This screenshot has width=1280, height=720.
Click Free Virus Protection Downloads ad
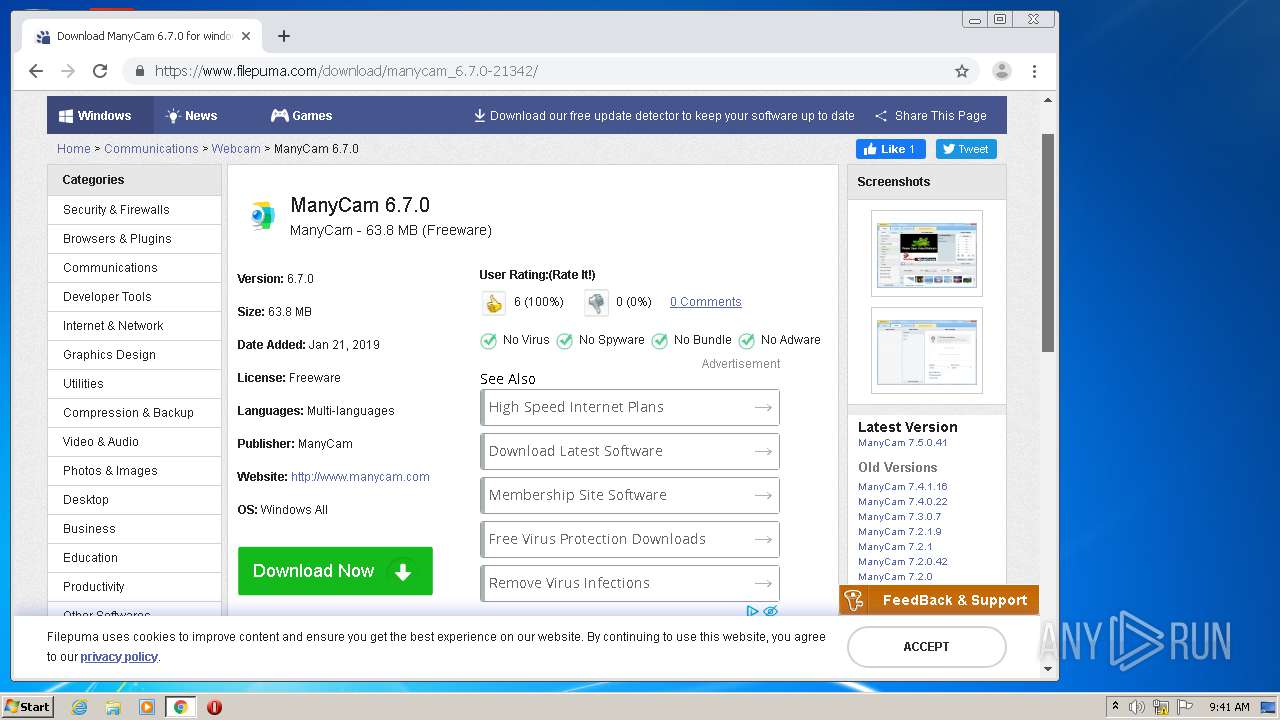coord(630,539)
